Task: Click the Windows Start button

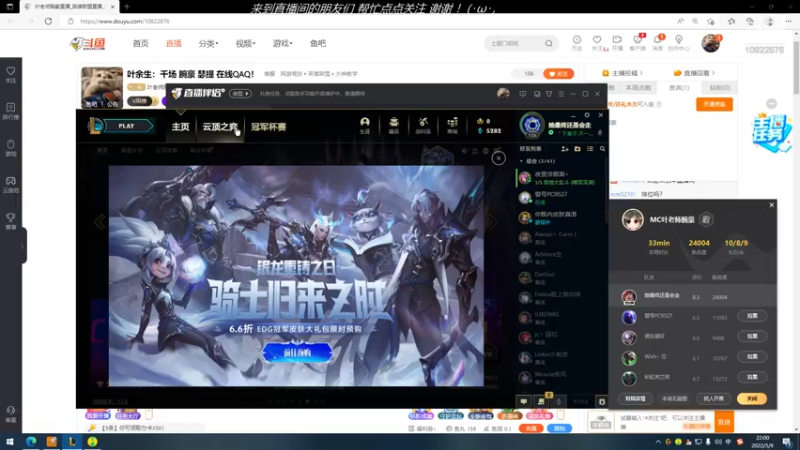Action: click(10, 441)
